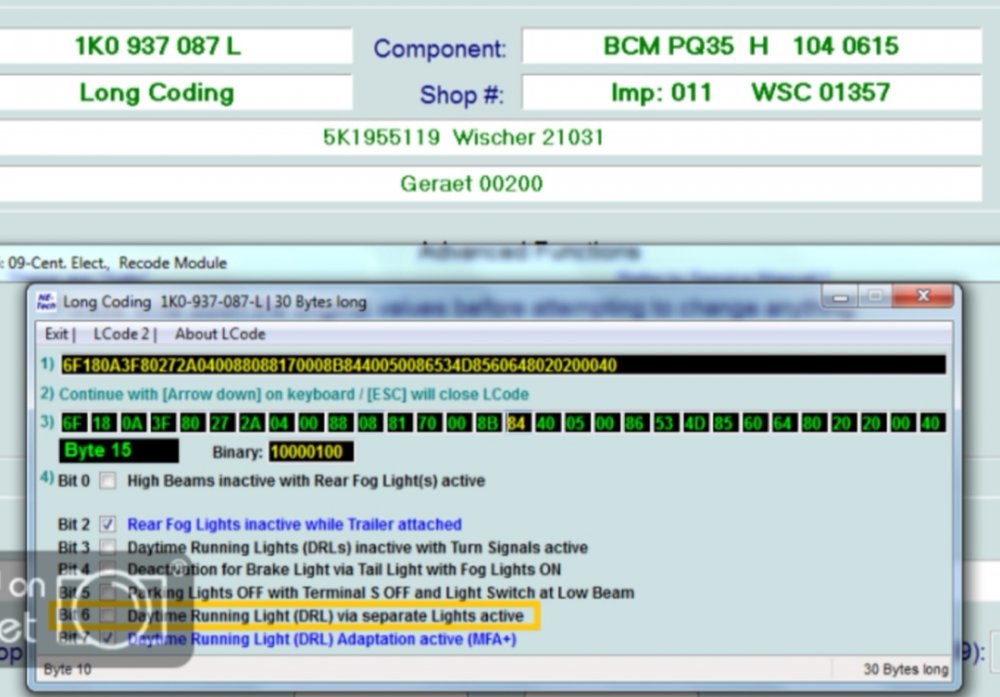Select byte cell 2A
The width and height of the screenshot is (1000, 697).
[251, 423]
